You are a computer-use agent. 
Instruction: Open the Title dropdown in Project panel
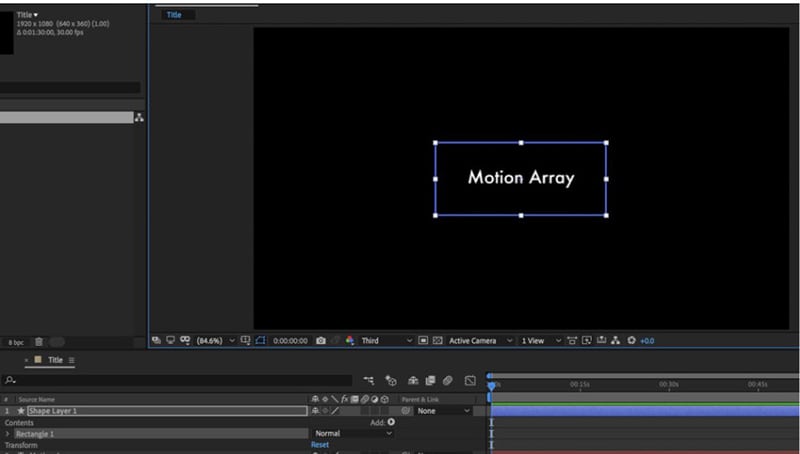tap(27, 15)
